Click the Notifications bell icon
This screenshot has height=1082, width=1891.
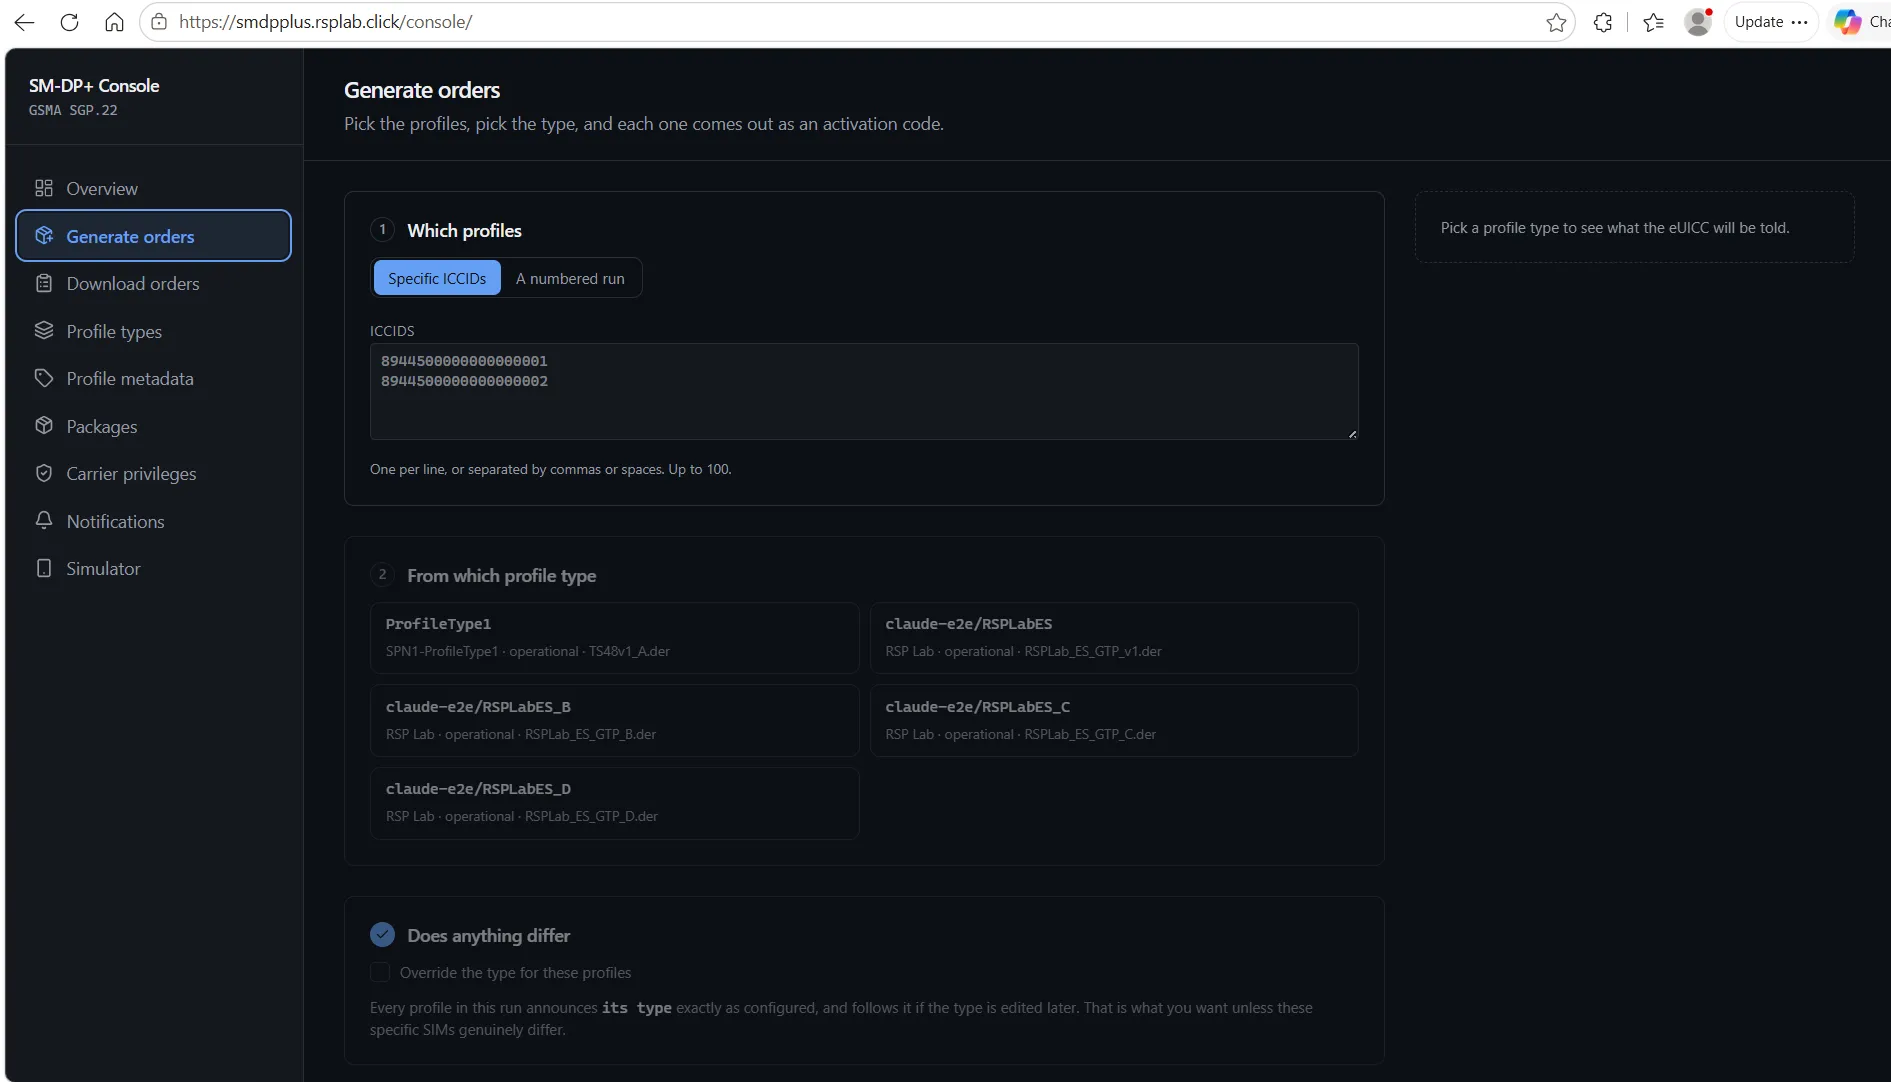[x=44, y=521]
